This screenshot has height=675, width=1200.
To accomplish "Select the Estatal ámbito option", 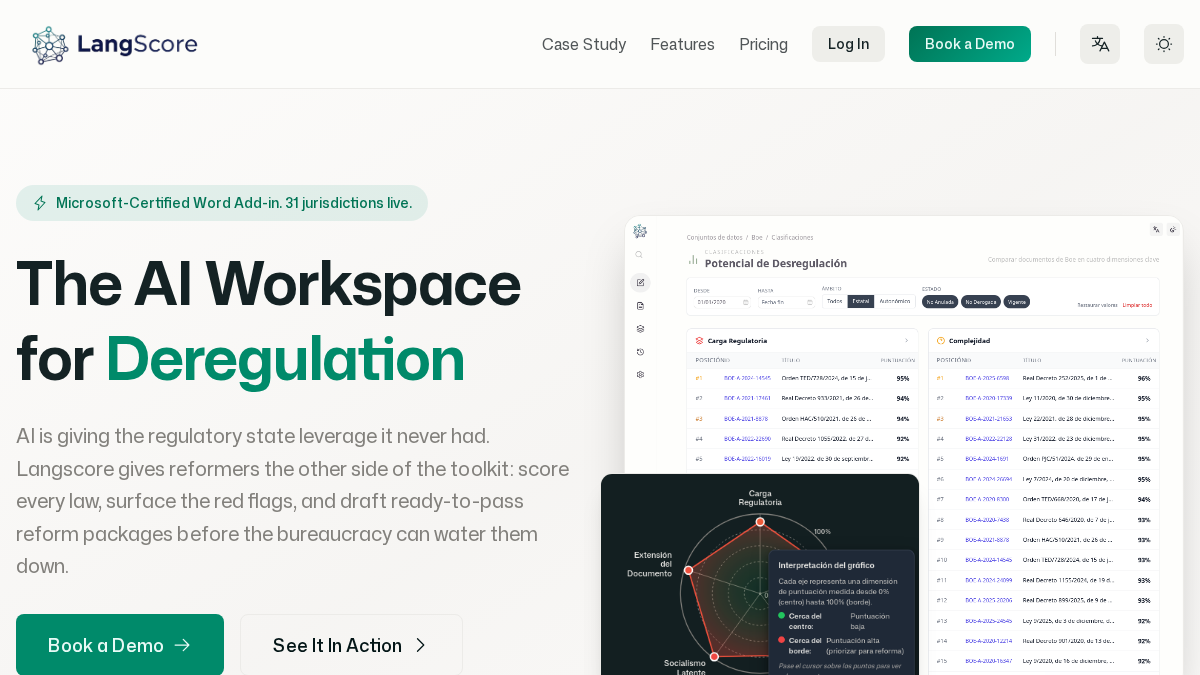I will tap(861, 301).
